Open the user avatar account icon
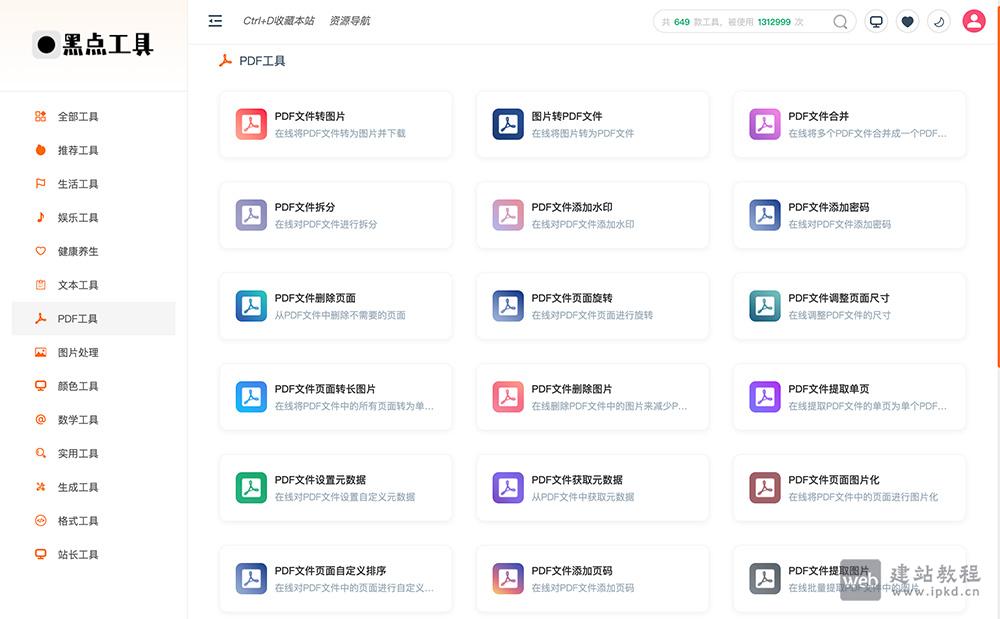The width and height of the screenshot is (1000, 619). coord(973,20)
